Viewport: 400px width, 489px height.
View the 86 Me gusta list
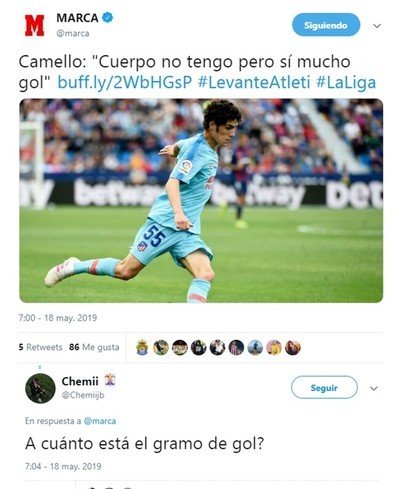coord(94,347)
